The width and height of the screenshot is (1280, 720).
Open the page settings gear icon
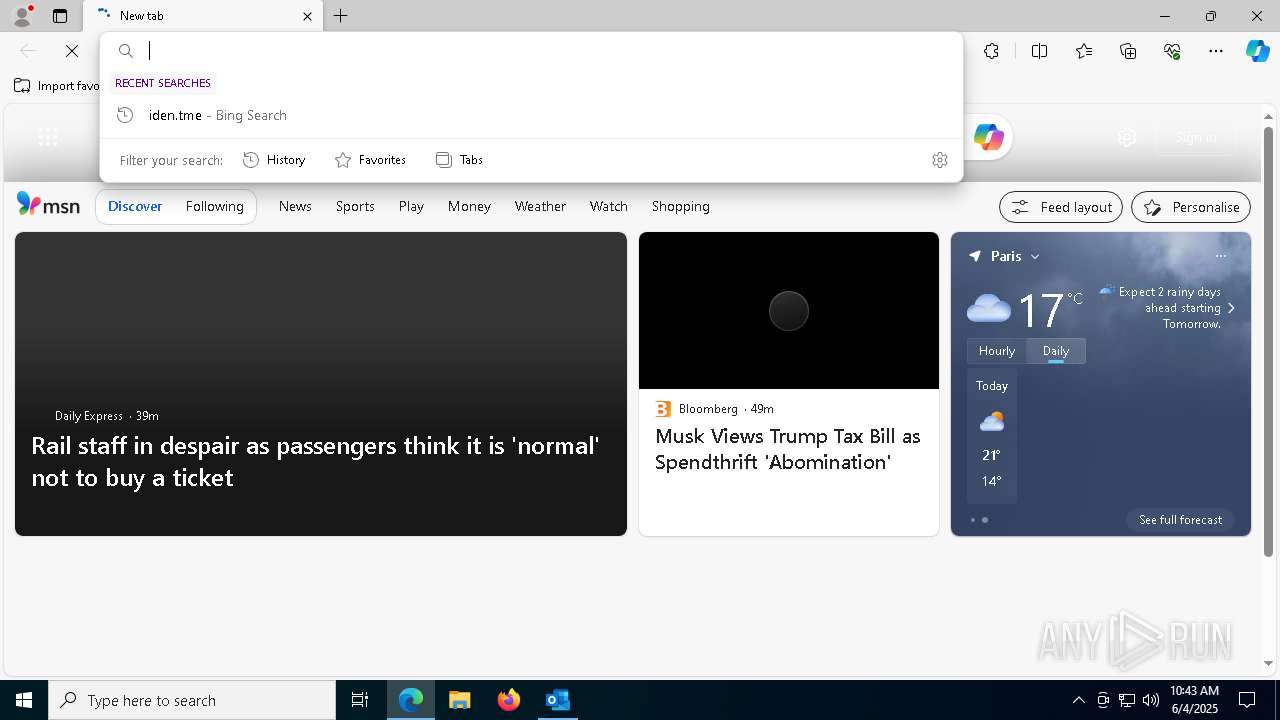(1127, 138)
